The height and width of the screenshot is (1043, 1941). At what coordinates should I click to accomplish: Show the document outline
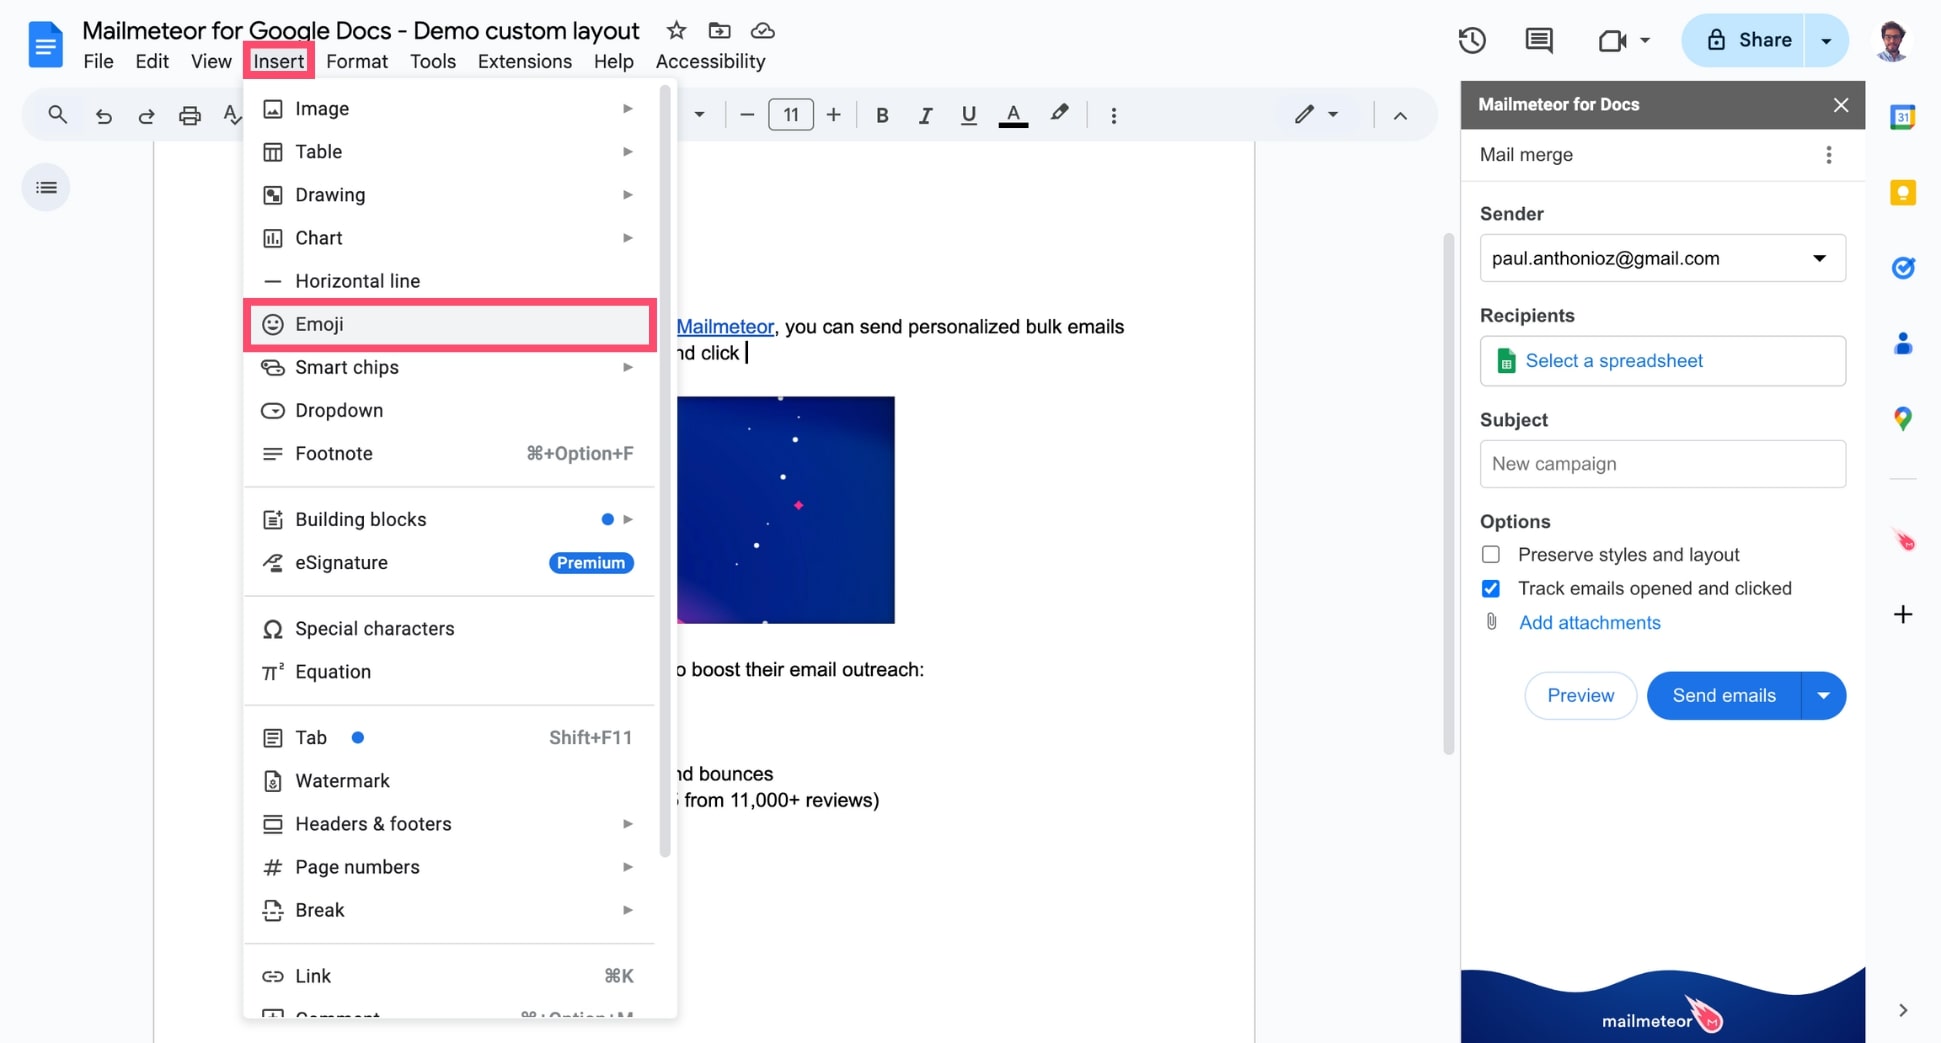click(x=46, y=187)
